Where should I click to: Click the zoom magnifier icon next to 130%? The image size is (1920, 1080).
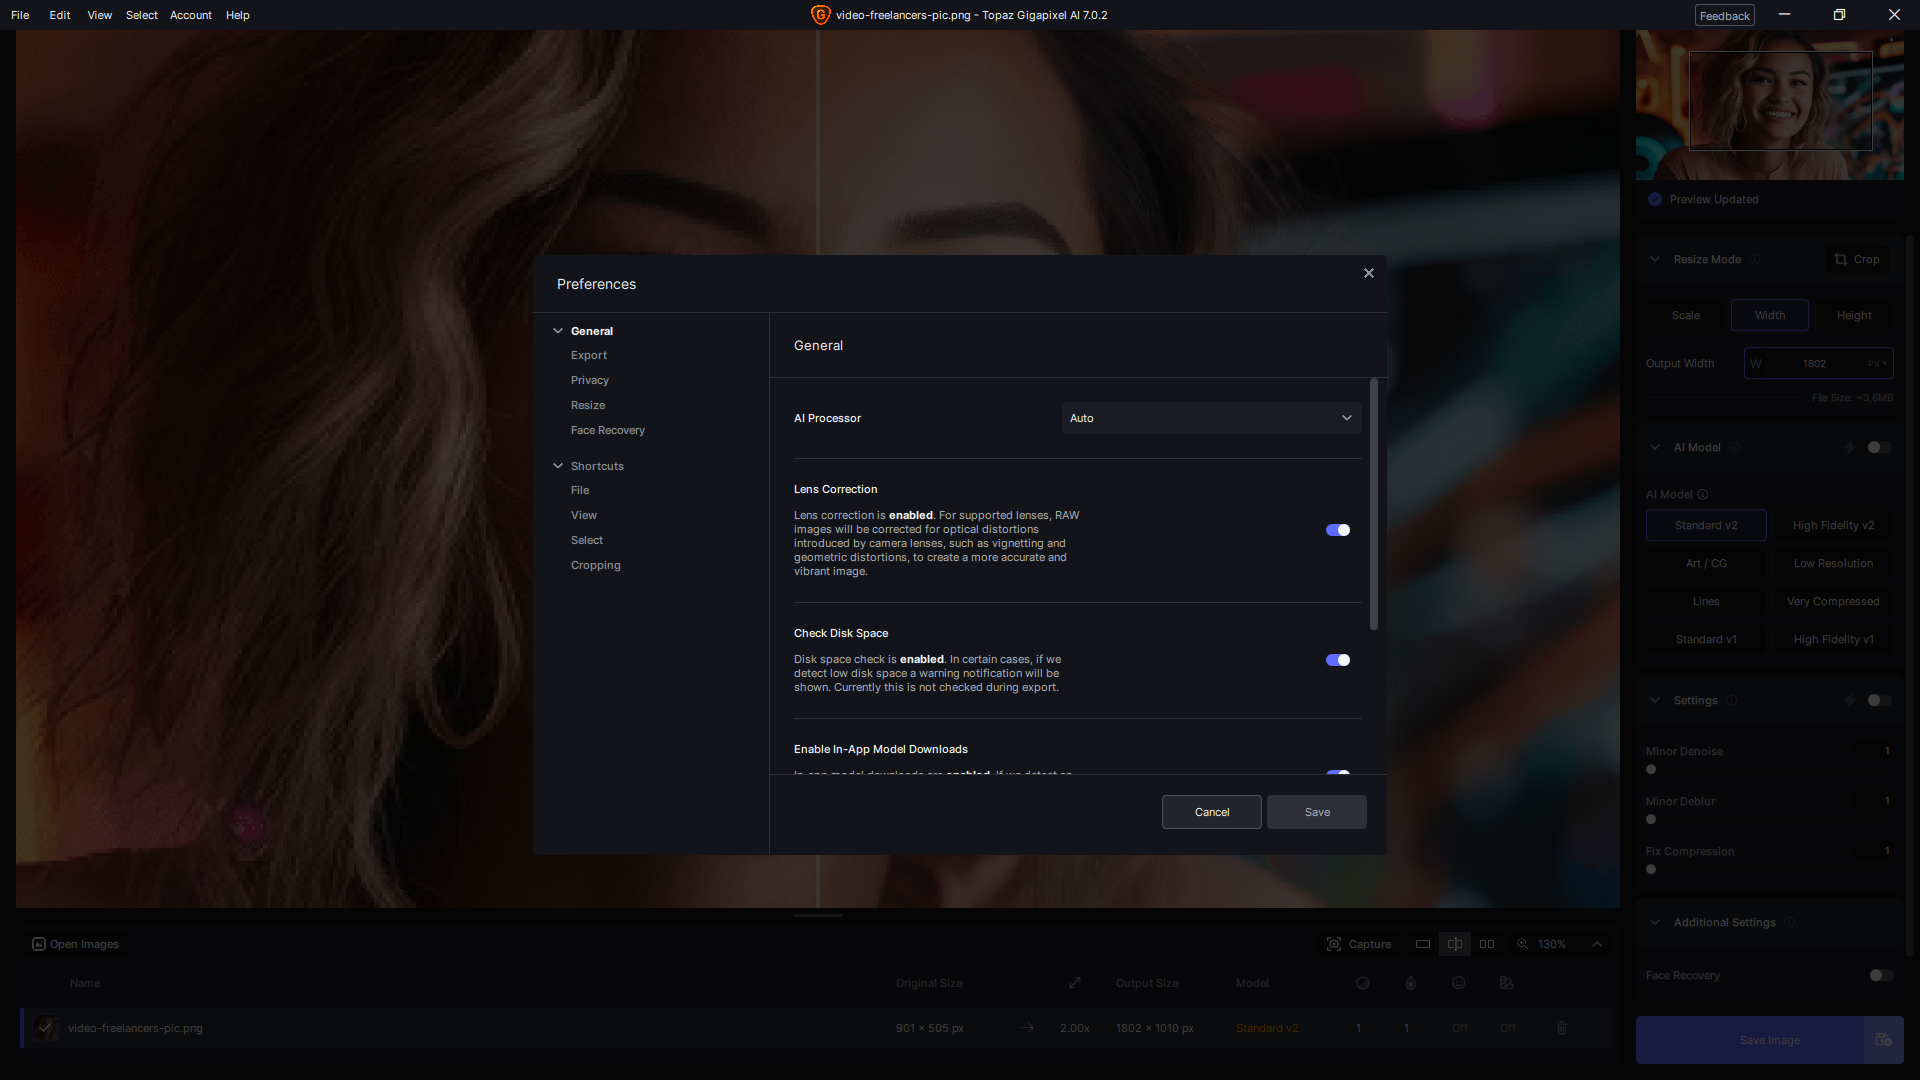(1523, 944)
